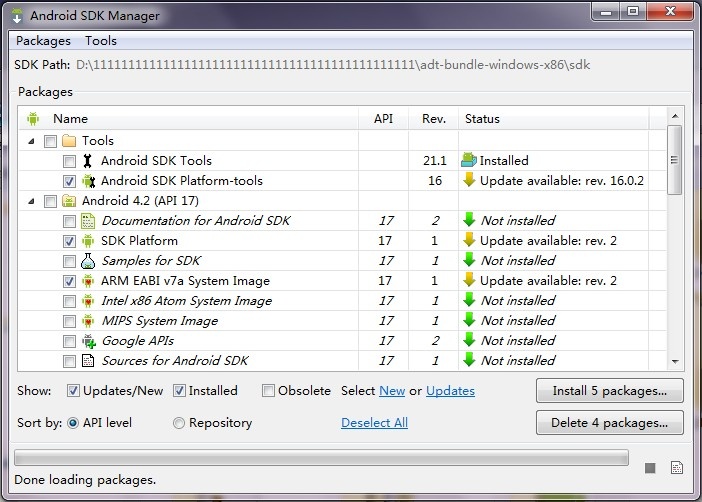Open the log window icon at bottom right
702x502 pixels.
(x=676, y=467)
